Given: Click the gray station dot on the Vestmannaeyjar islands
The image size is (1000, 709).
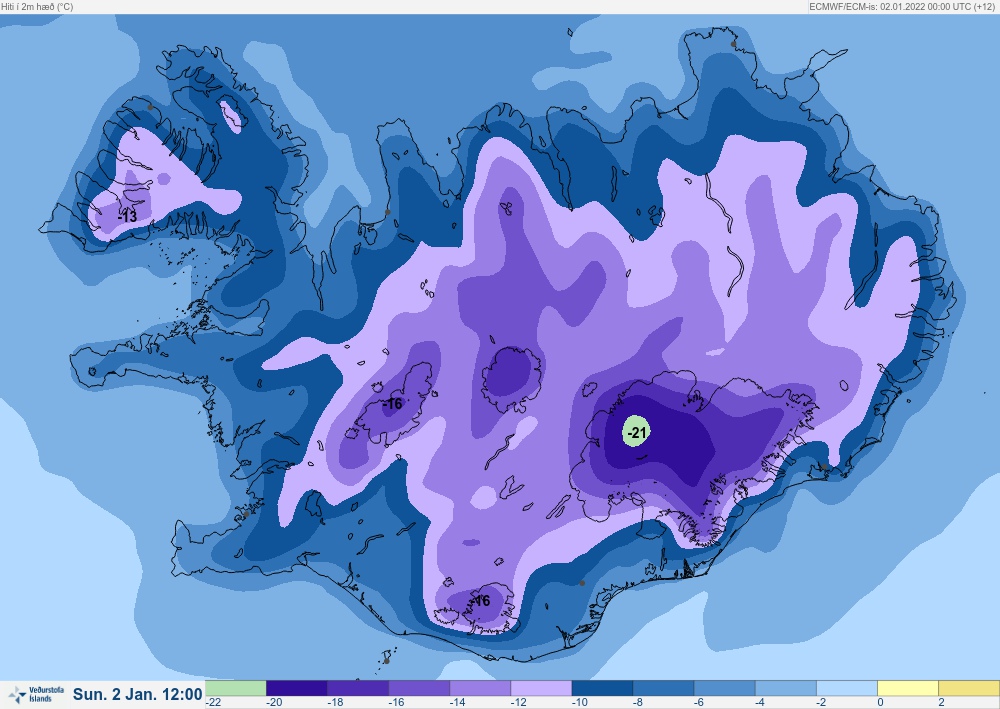Looking at the screenshot, I should (x=386, y=661).
